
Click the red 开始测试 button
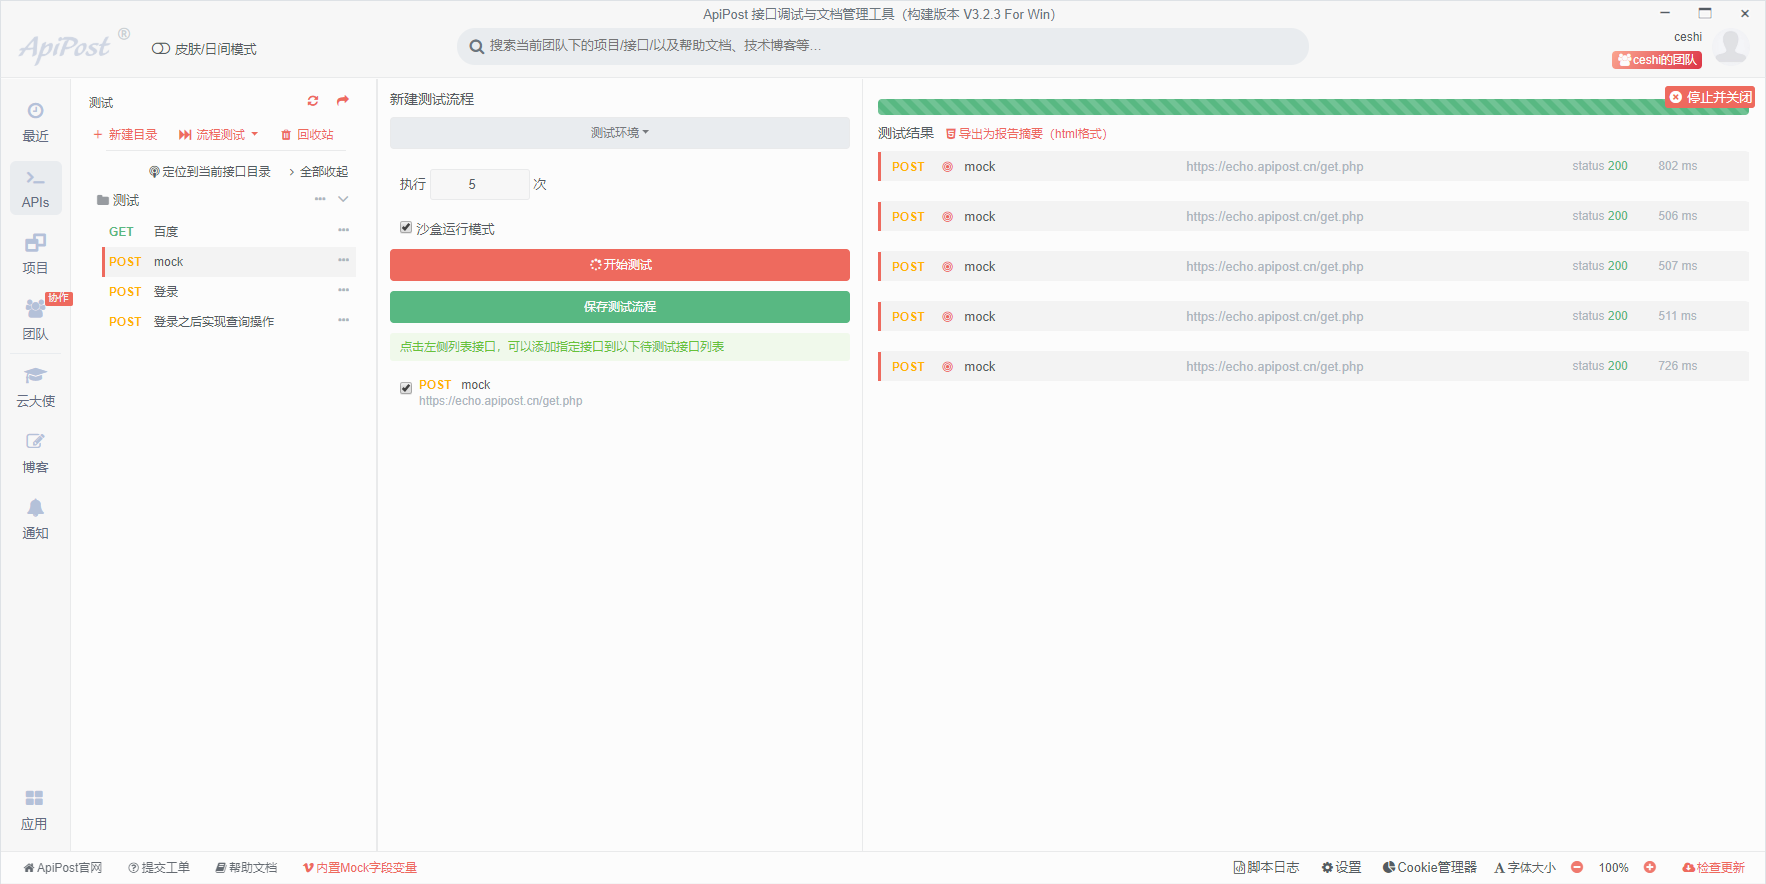(620, 265)
